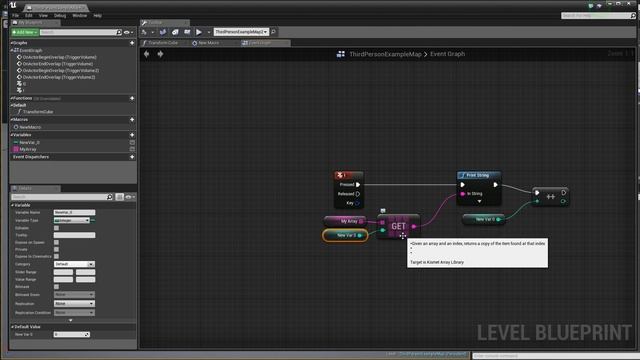This screenshot has width=640, height=360.
Task: Navigate forward in the graph history
Action: coord(160,54)
